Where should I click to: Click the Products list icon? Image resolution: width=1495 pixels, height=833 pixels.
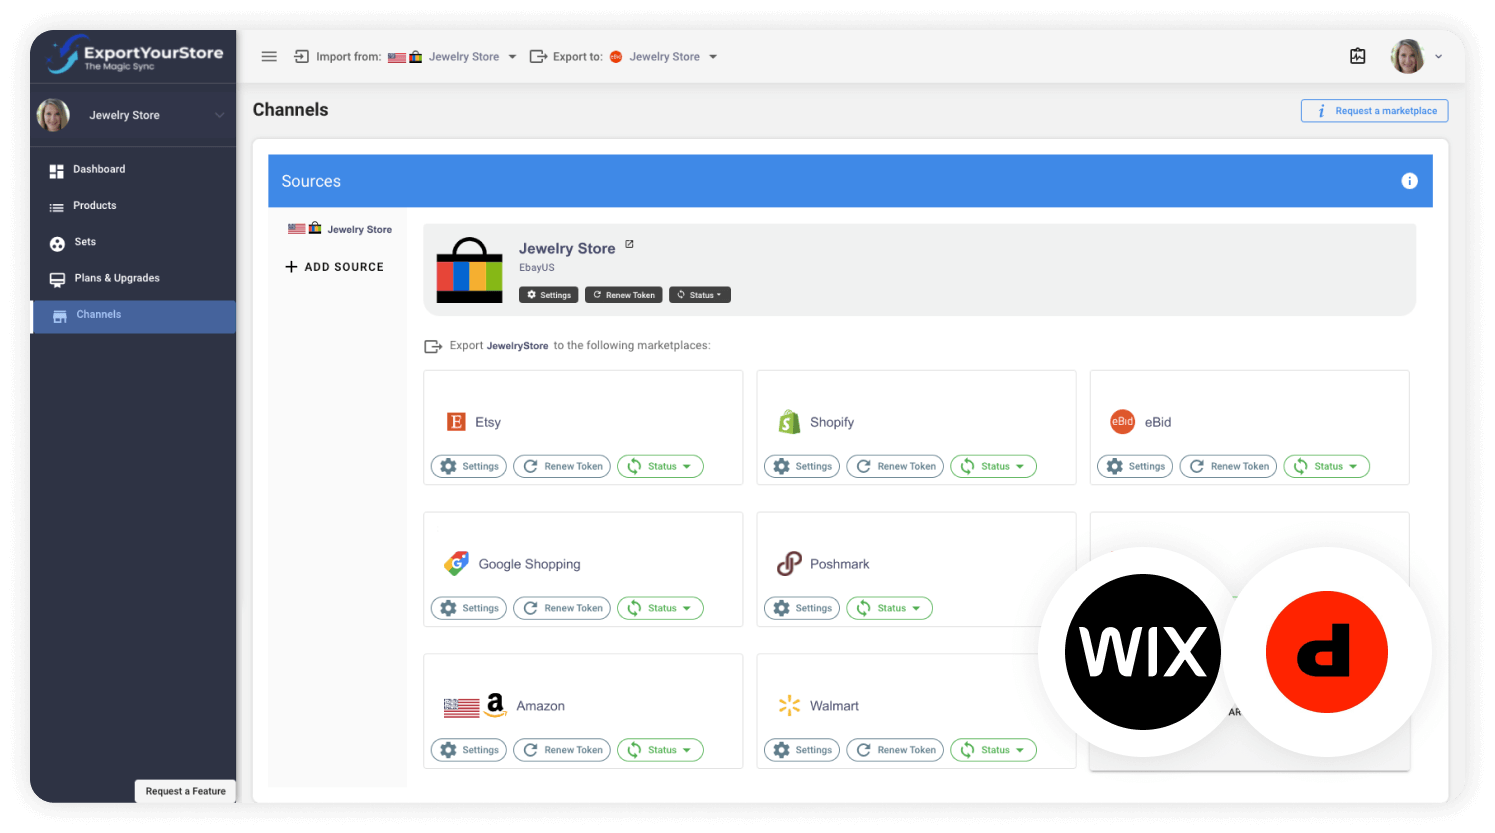(x=57, y=207)
